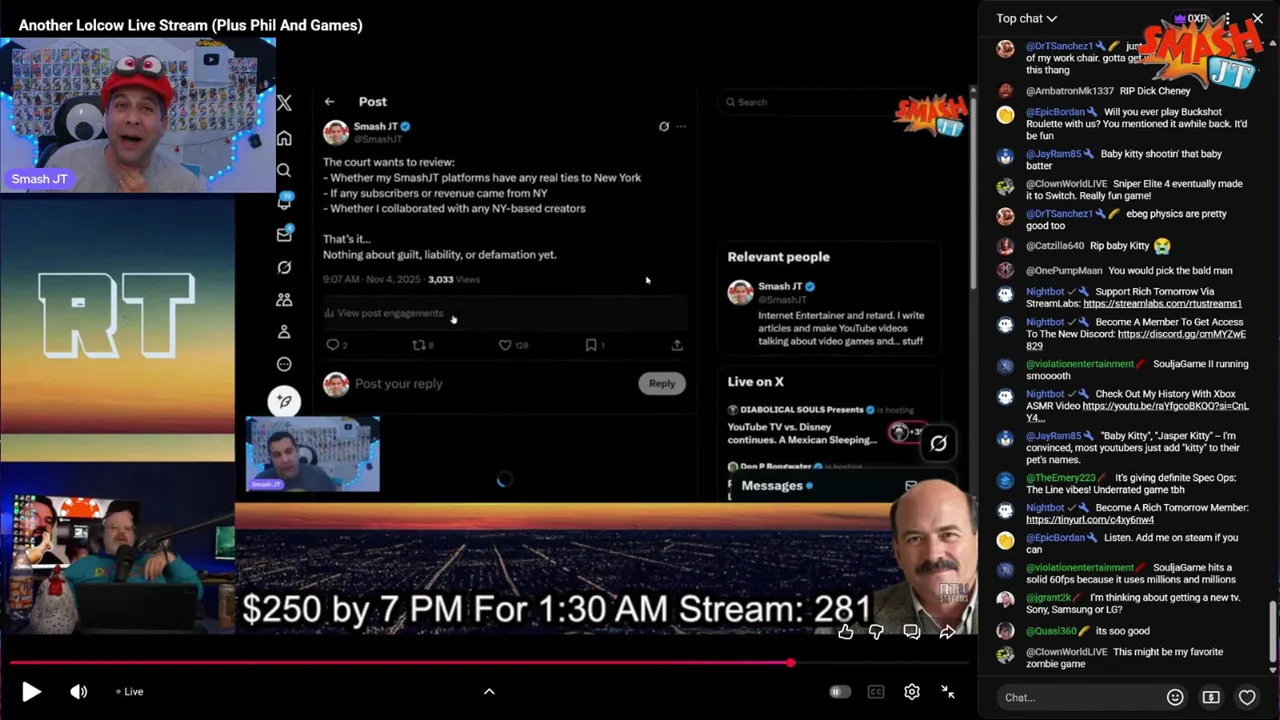Click the Reply button

point(662,383)
